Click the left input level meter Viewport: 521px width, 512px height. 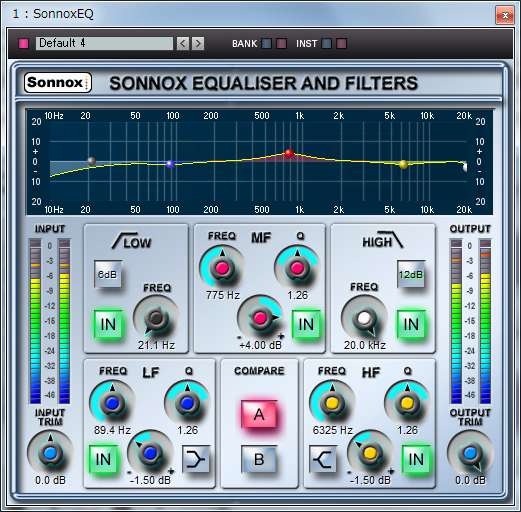coord(35,321)
